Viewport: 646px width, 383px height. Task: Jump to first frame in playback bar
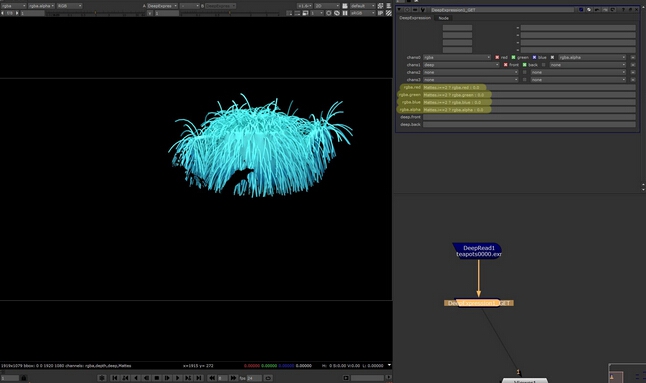pyautogui.click(x=115, y=378)
